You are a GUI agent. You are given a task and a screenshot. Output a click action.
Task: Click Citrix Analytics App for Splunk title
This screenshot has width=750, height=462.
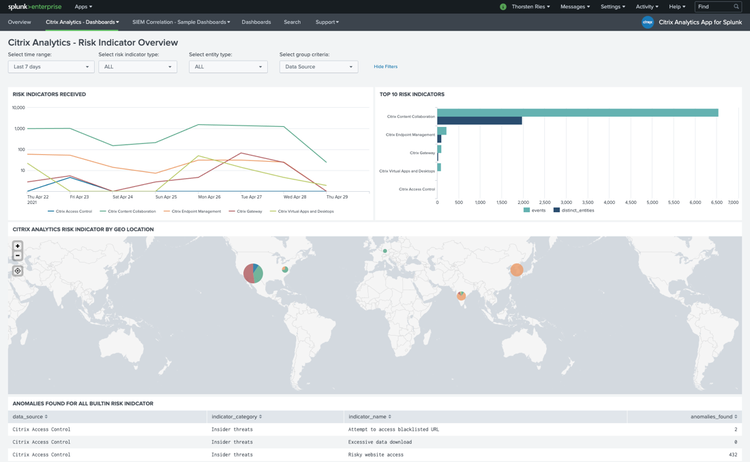pos(700,22)
